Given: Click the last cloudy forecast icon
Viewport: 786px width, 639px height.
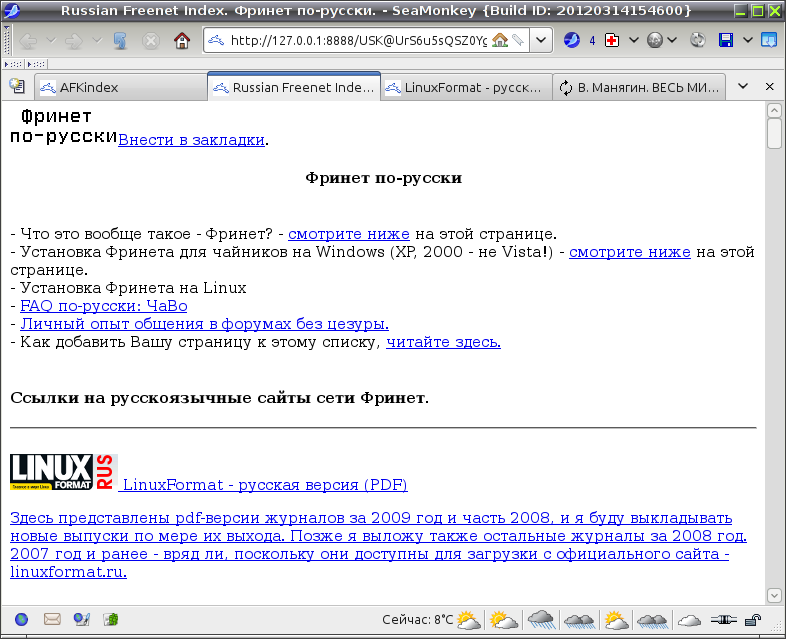Looking at the screenshot, I should (x=689, y=620).
